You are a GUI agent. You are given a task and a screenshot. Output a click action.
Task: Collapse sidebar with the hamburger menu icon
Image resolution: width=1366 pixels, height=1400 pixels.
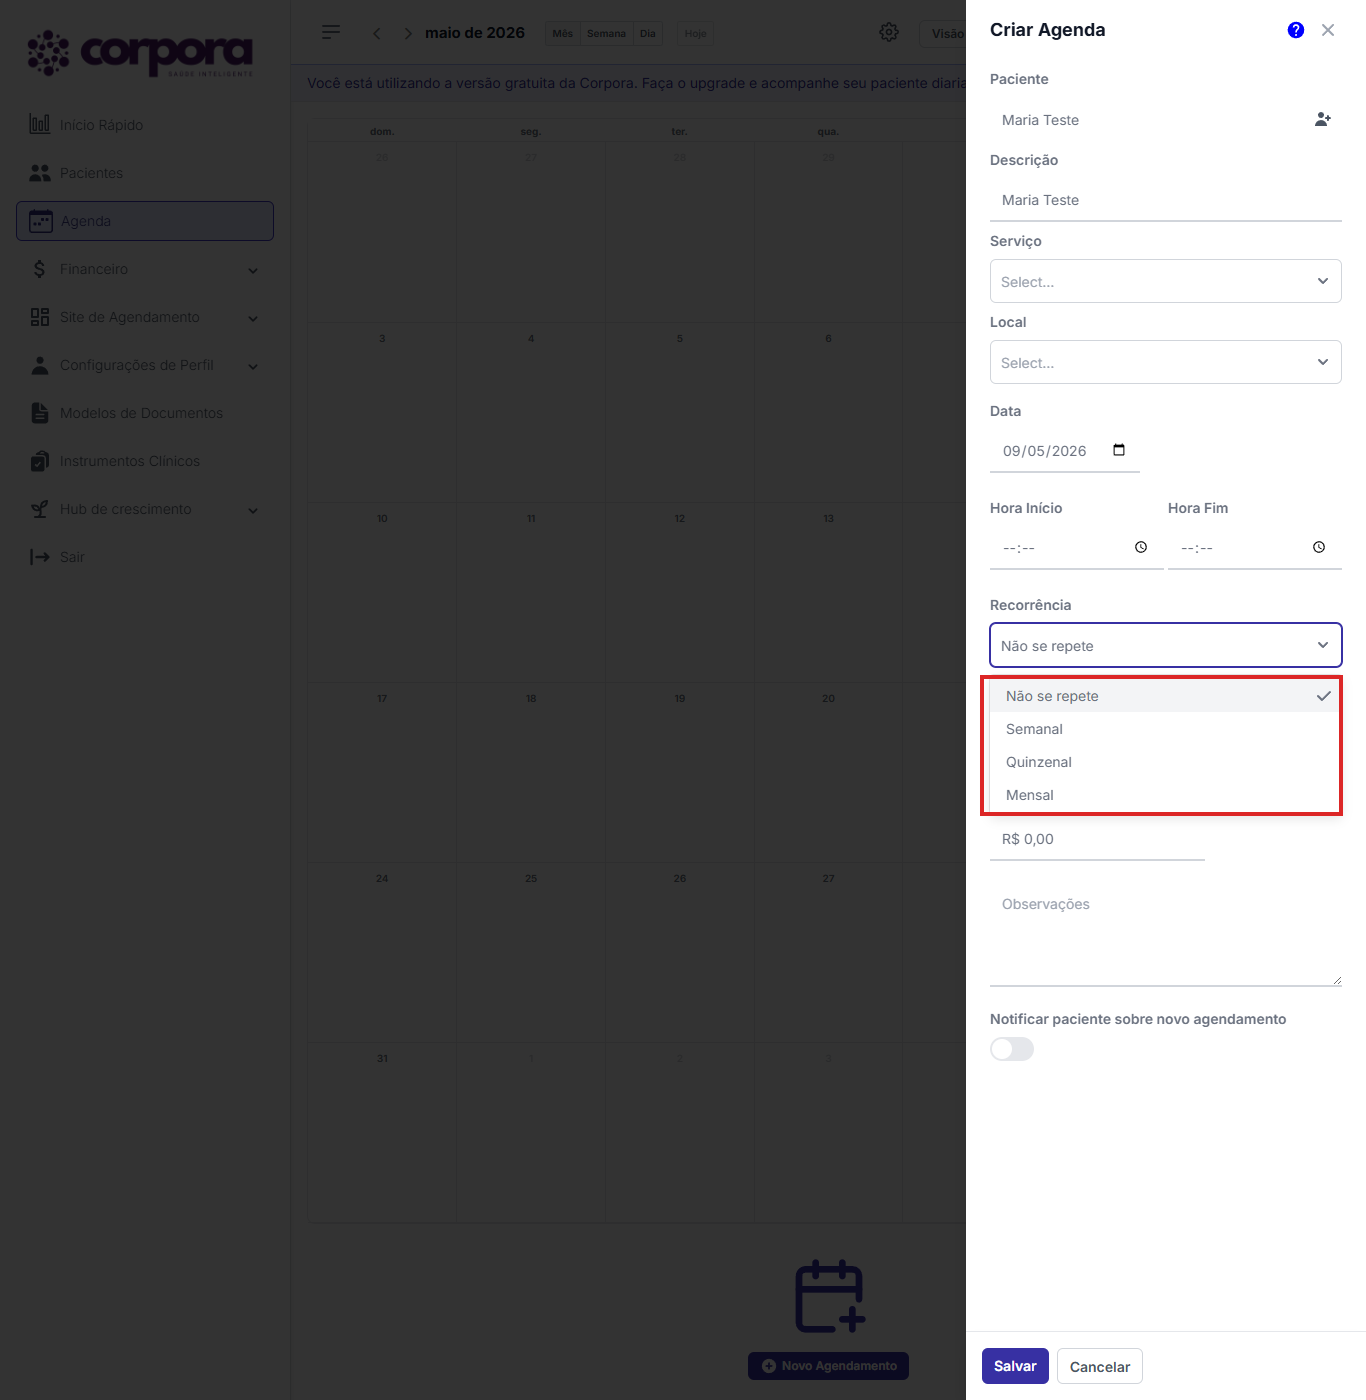[331, 33]
